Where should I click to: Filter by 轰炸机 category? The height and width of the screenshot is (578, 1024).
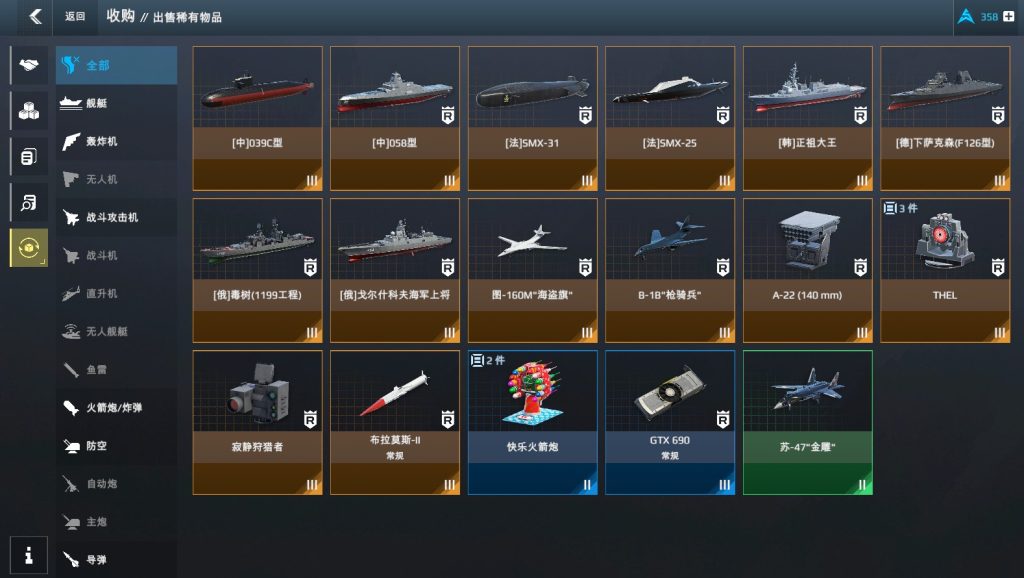[x=116, y=141]
